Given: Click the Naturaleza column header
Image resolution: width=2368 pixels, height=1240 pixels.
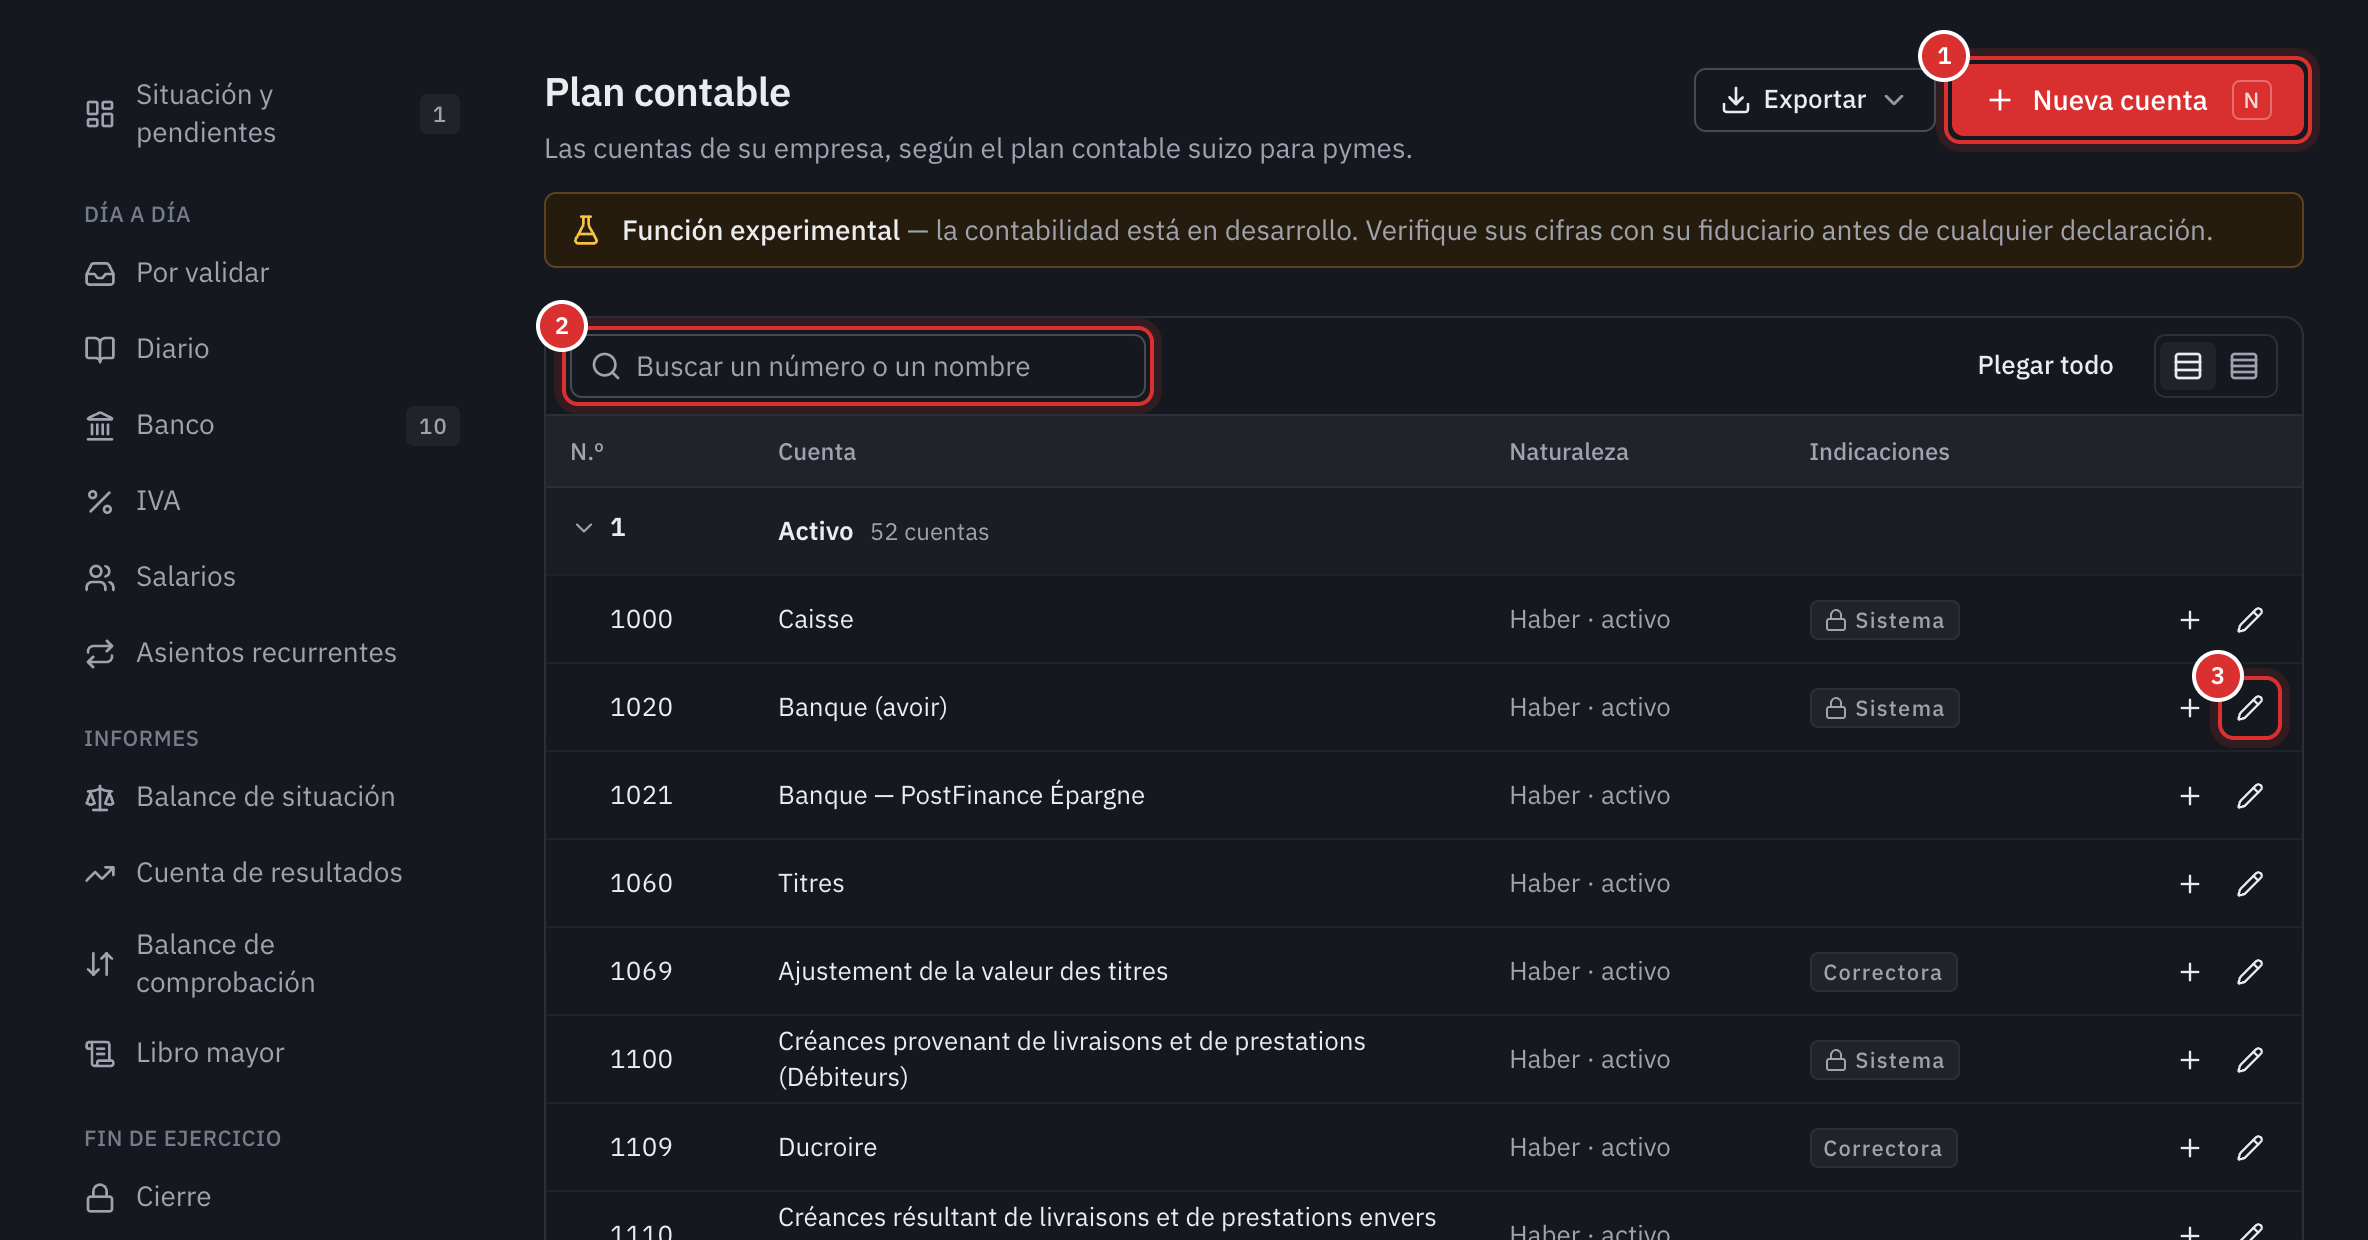Looking at the screenshot, I should click(1568, 452).
